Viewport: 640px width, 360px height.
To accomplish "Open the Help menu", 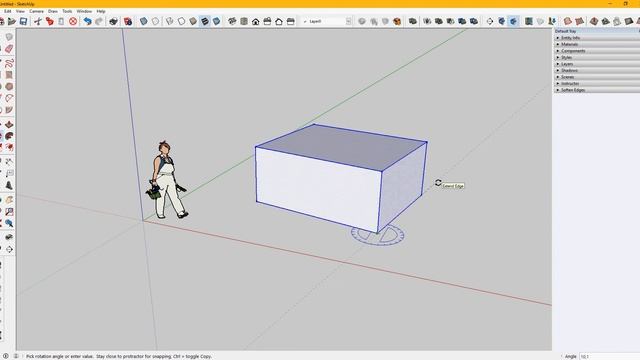I will click(x=101, y=11).
